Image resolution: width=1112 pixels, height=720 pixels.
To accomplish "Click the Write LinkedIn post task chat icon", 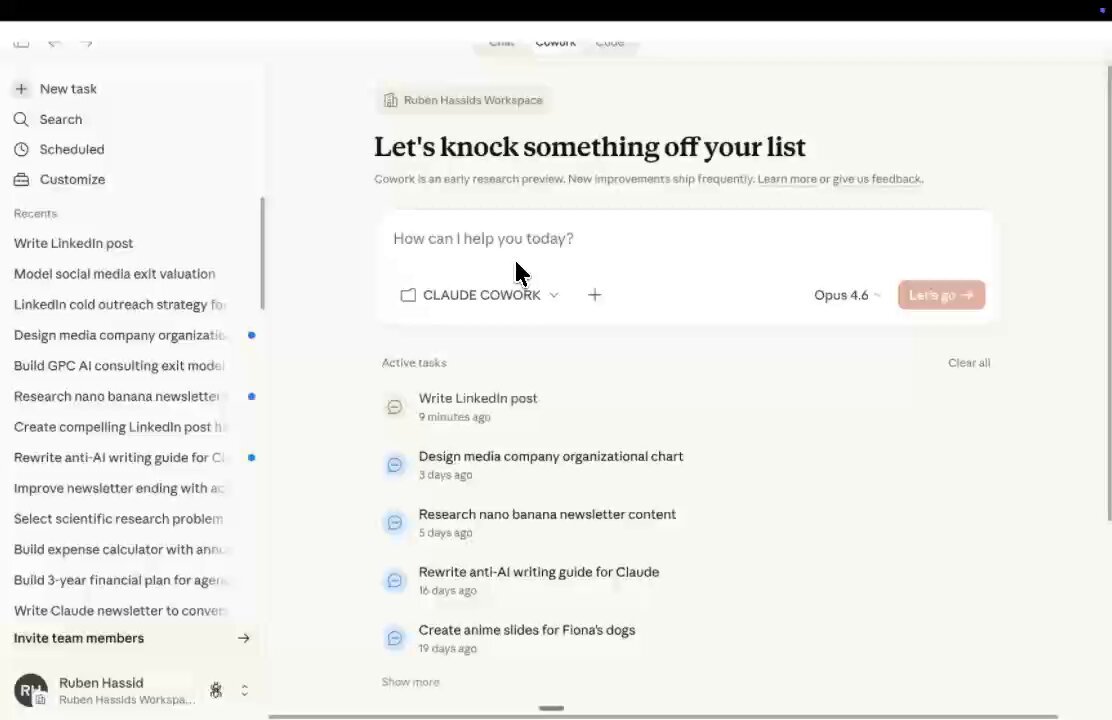I will [395, 407].
